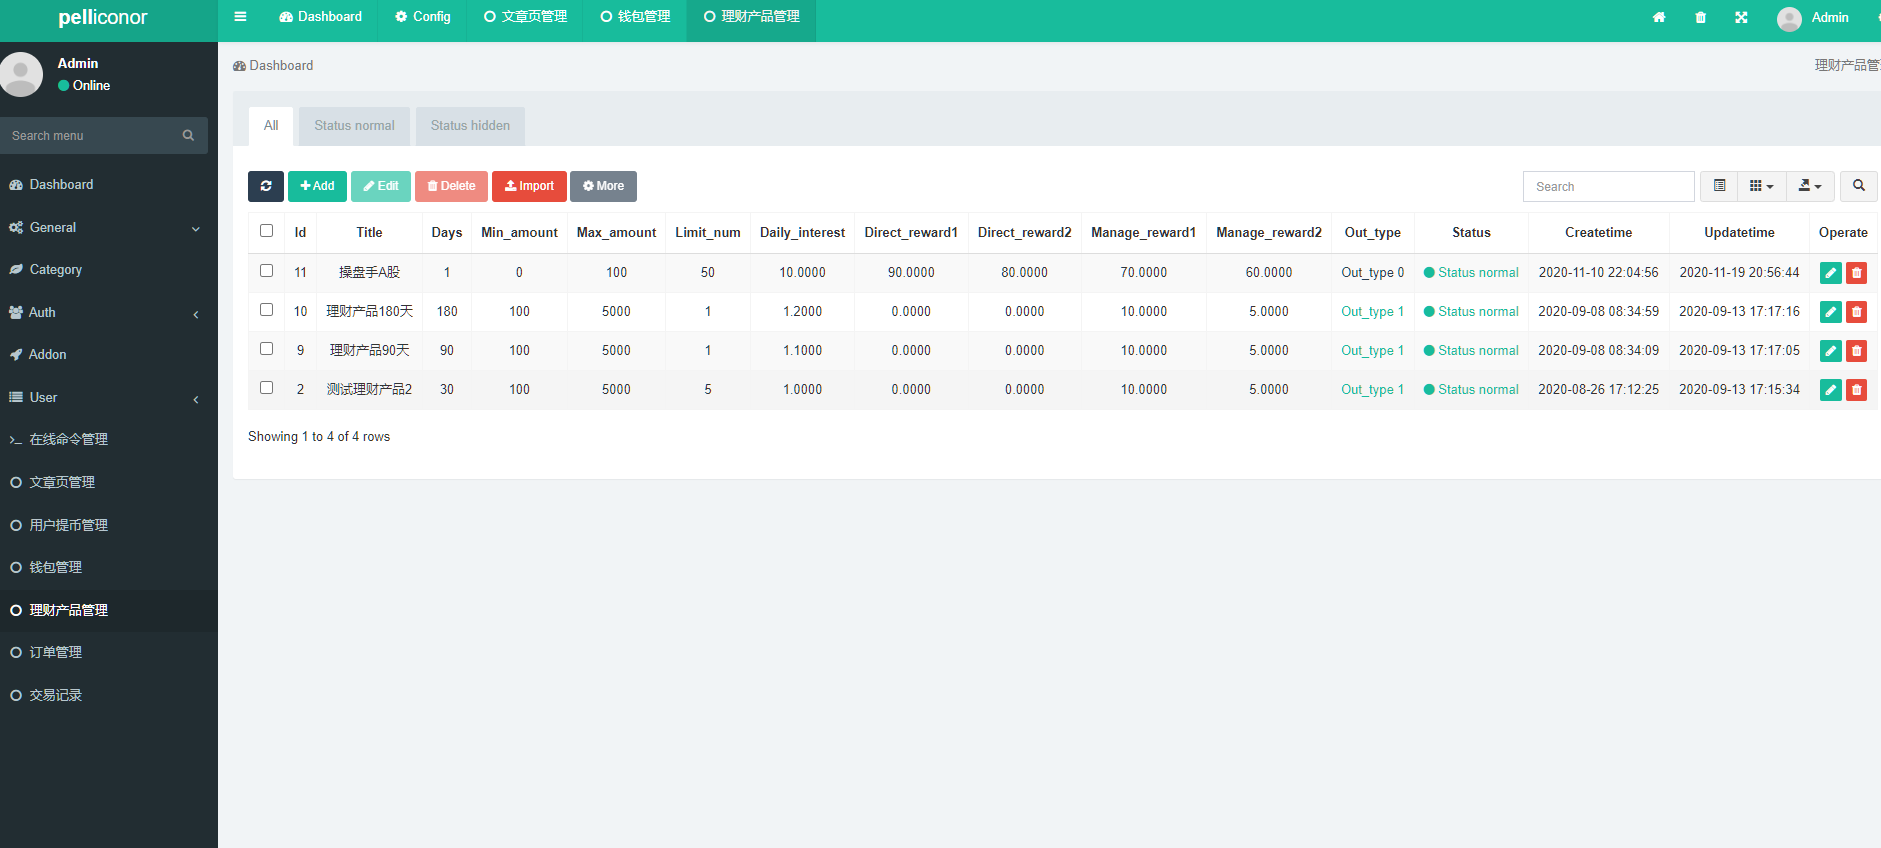
Task: Click the home icon in top bar
Action: pos(1659,17)
